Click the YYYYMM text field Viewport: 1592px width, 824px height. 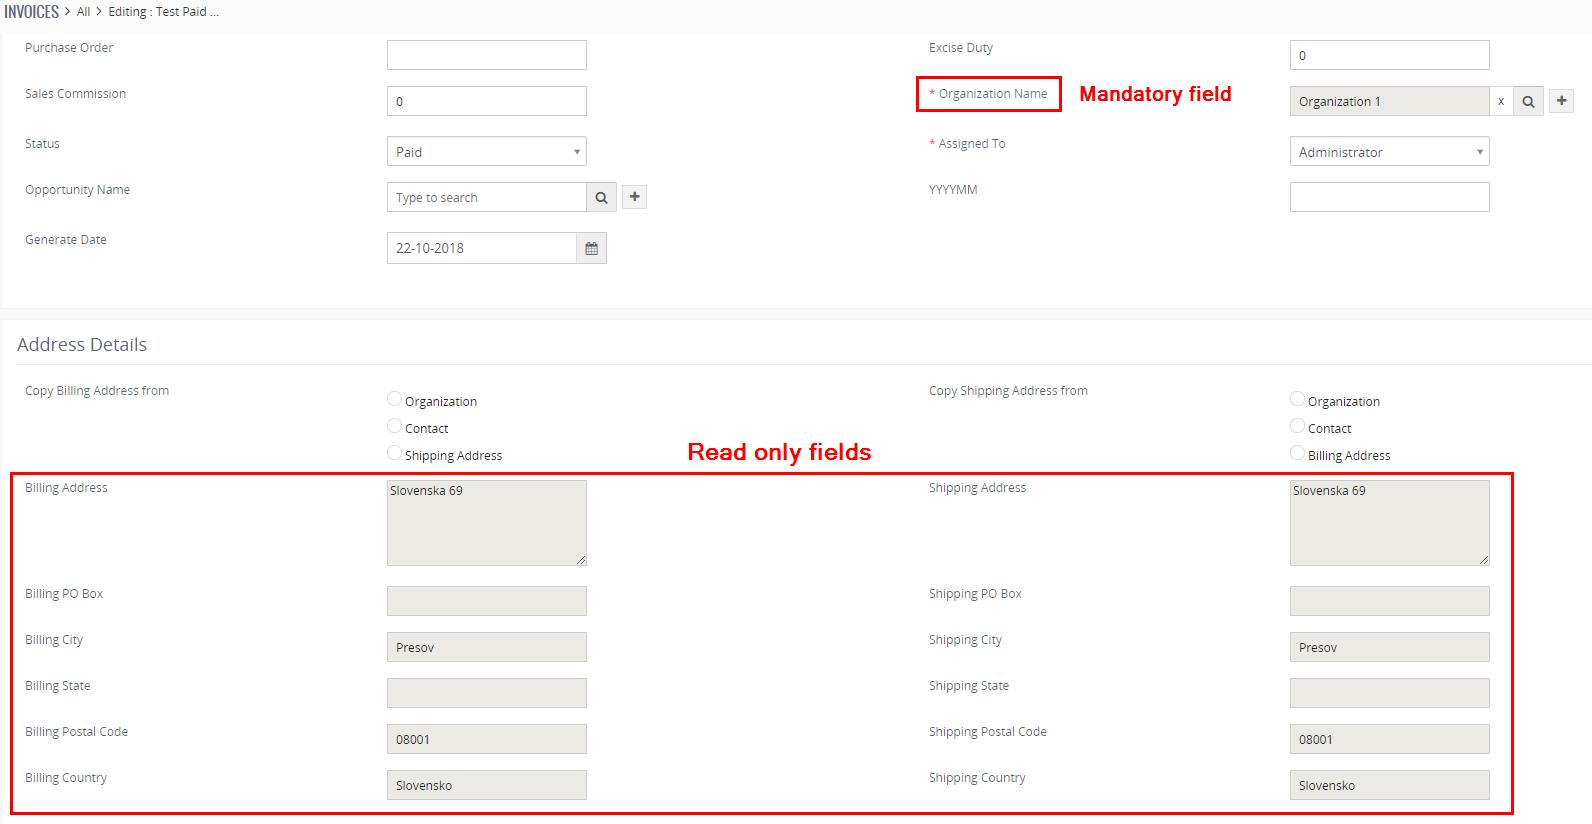[x=1389, y=197]
